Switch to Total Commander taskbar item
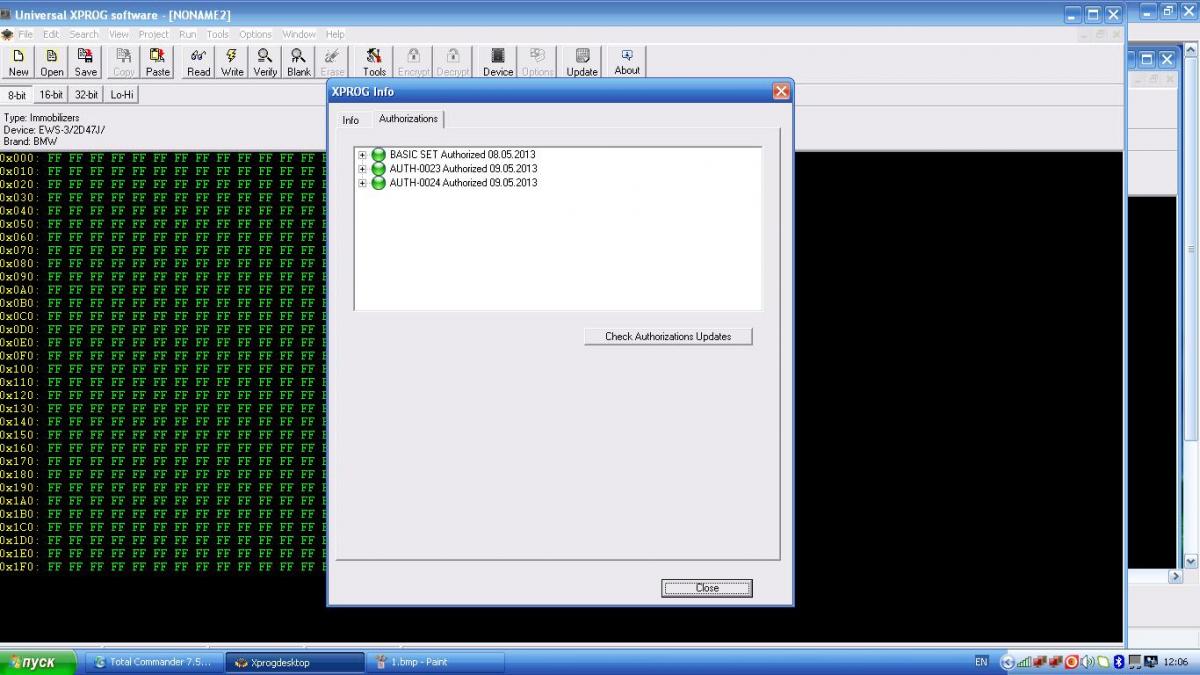 pyautogui.click(x=152, y=662)
